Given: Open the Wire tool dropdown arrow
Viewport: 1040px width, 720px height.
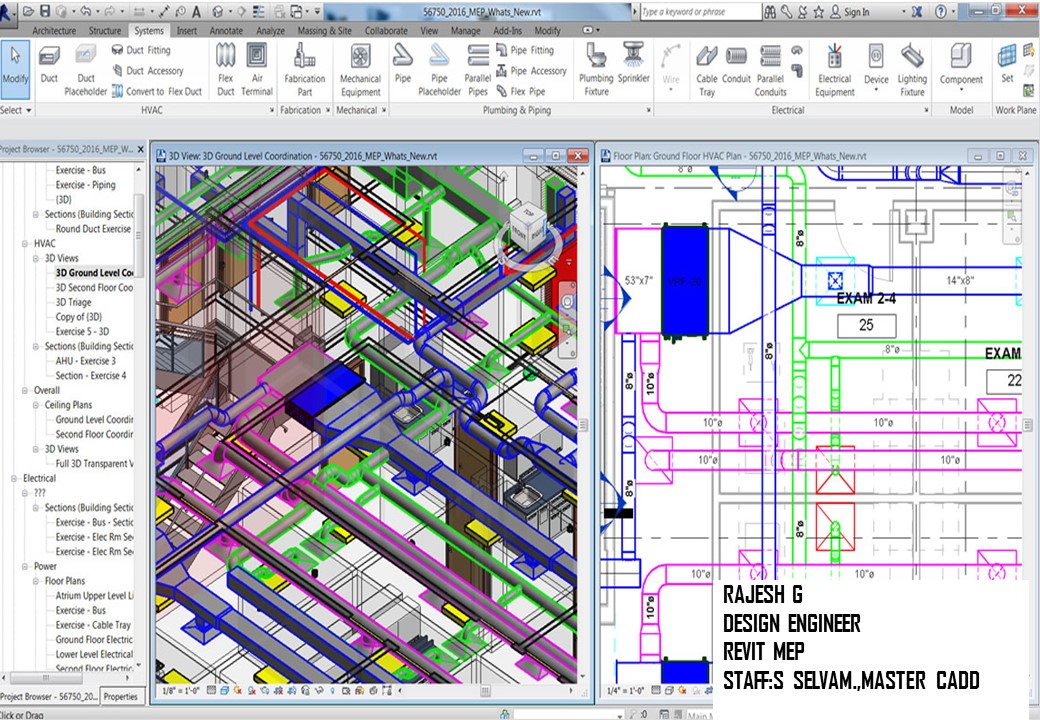Looking at the screenshot, I should [x=671, y=90].
